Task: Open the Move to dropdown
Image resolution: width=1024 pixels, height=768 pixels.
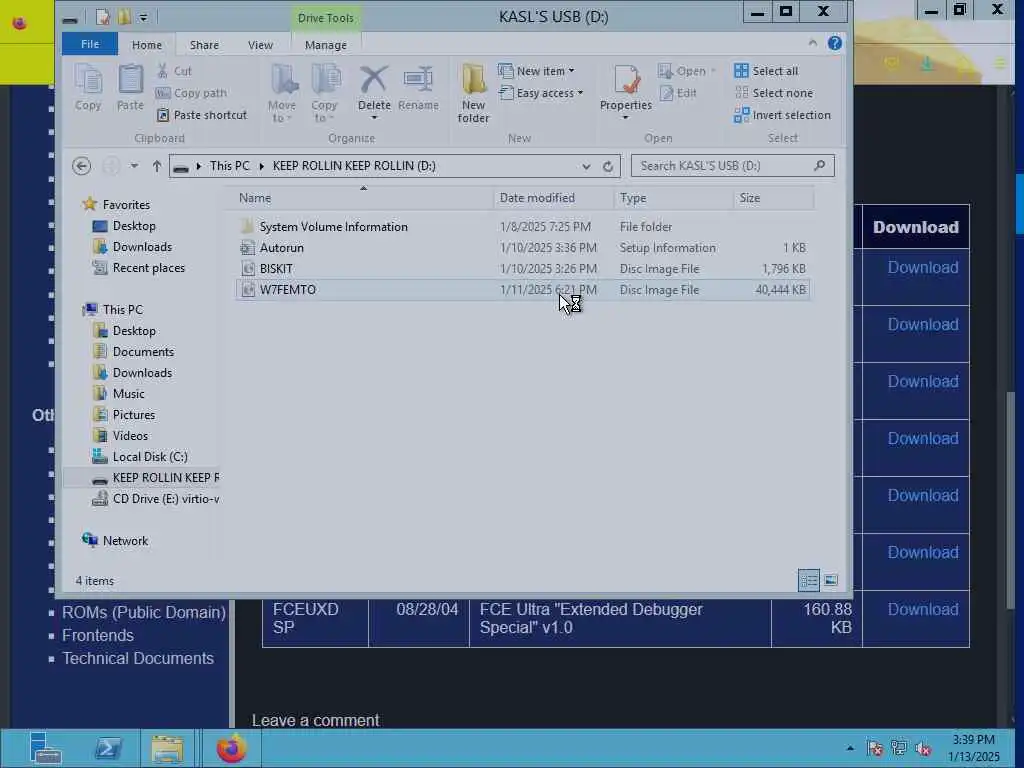Action: (x=282, y=93)
